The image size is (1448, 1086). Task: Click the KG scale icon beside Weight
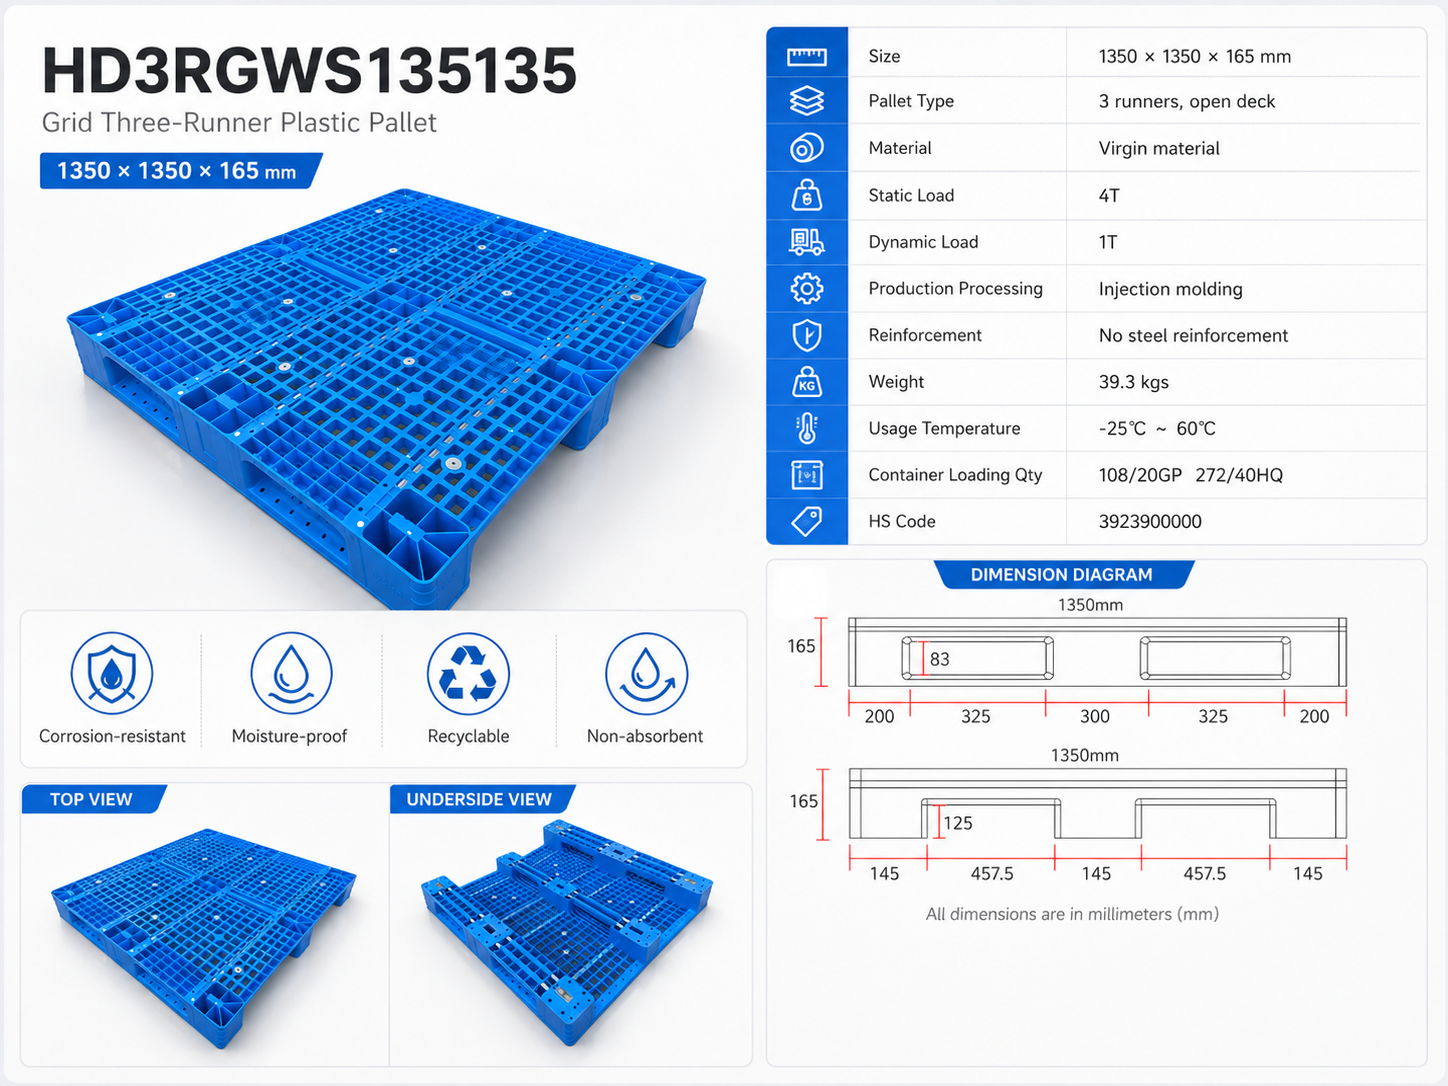point(806,382)
